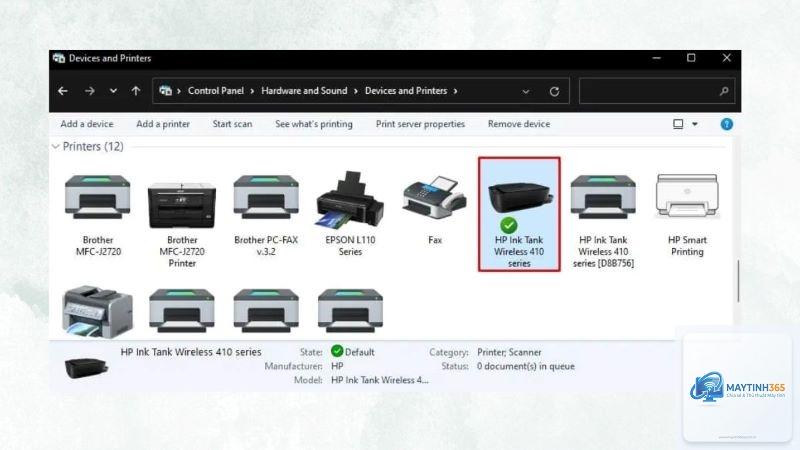
Task: Expand the address bar history dropdown
Action: [526, 91]
